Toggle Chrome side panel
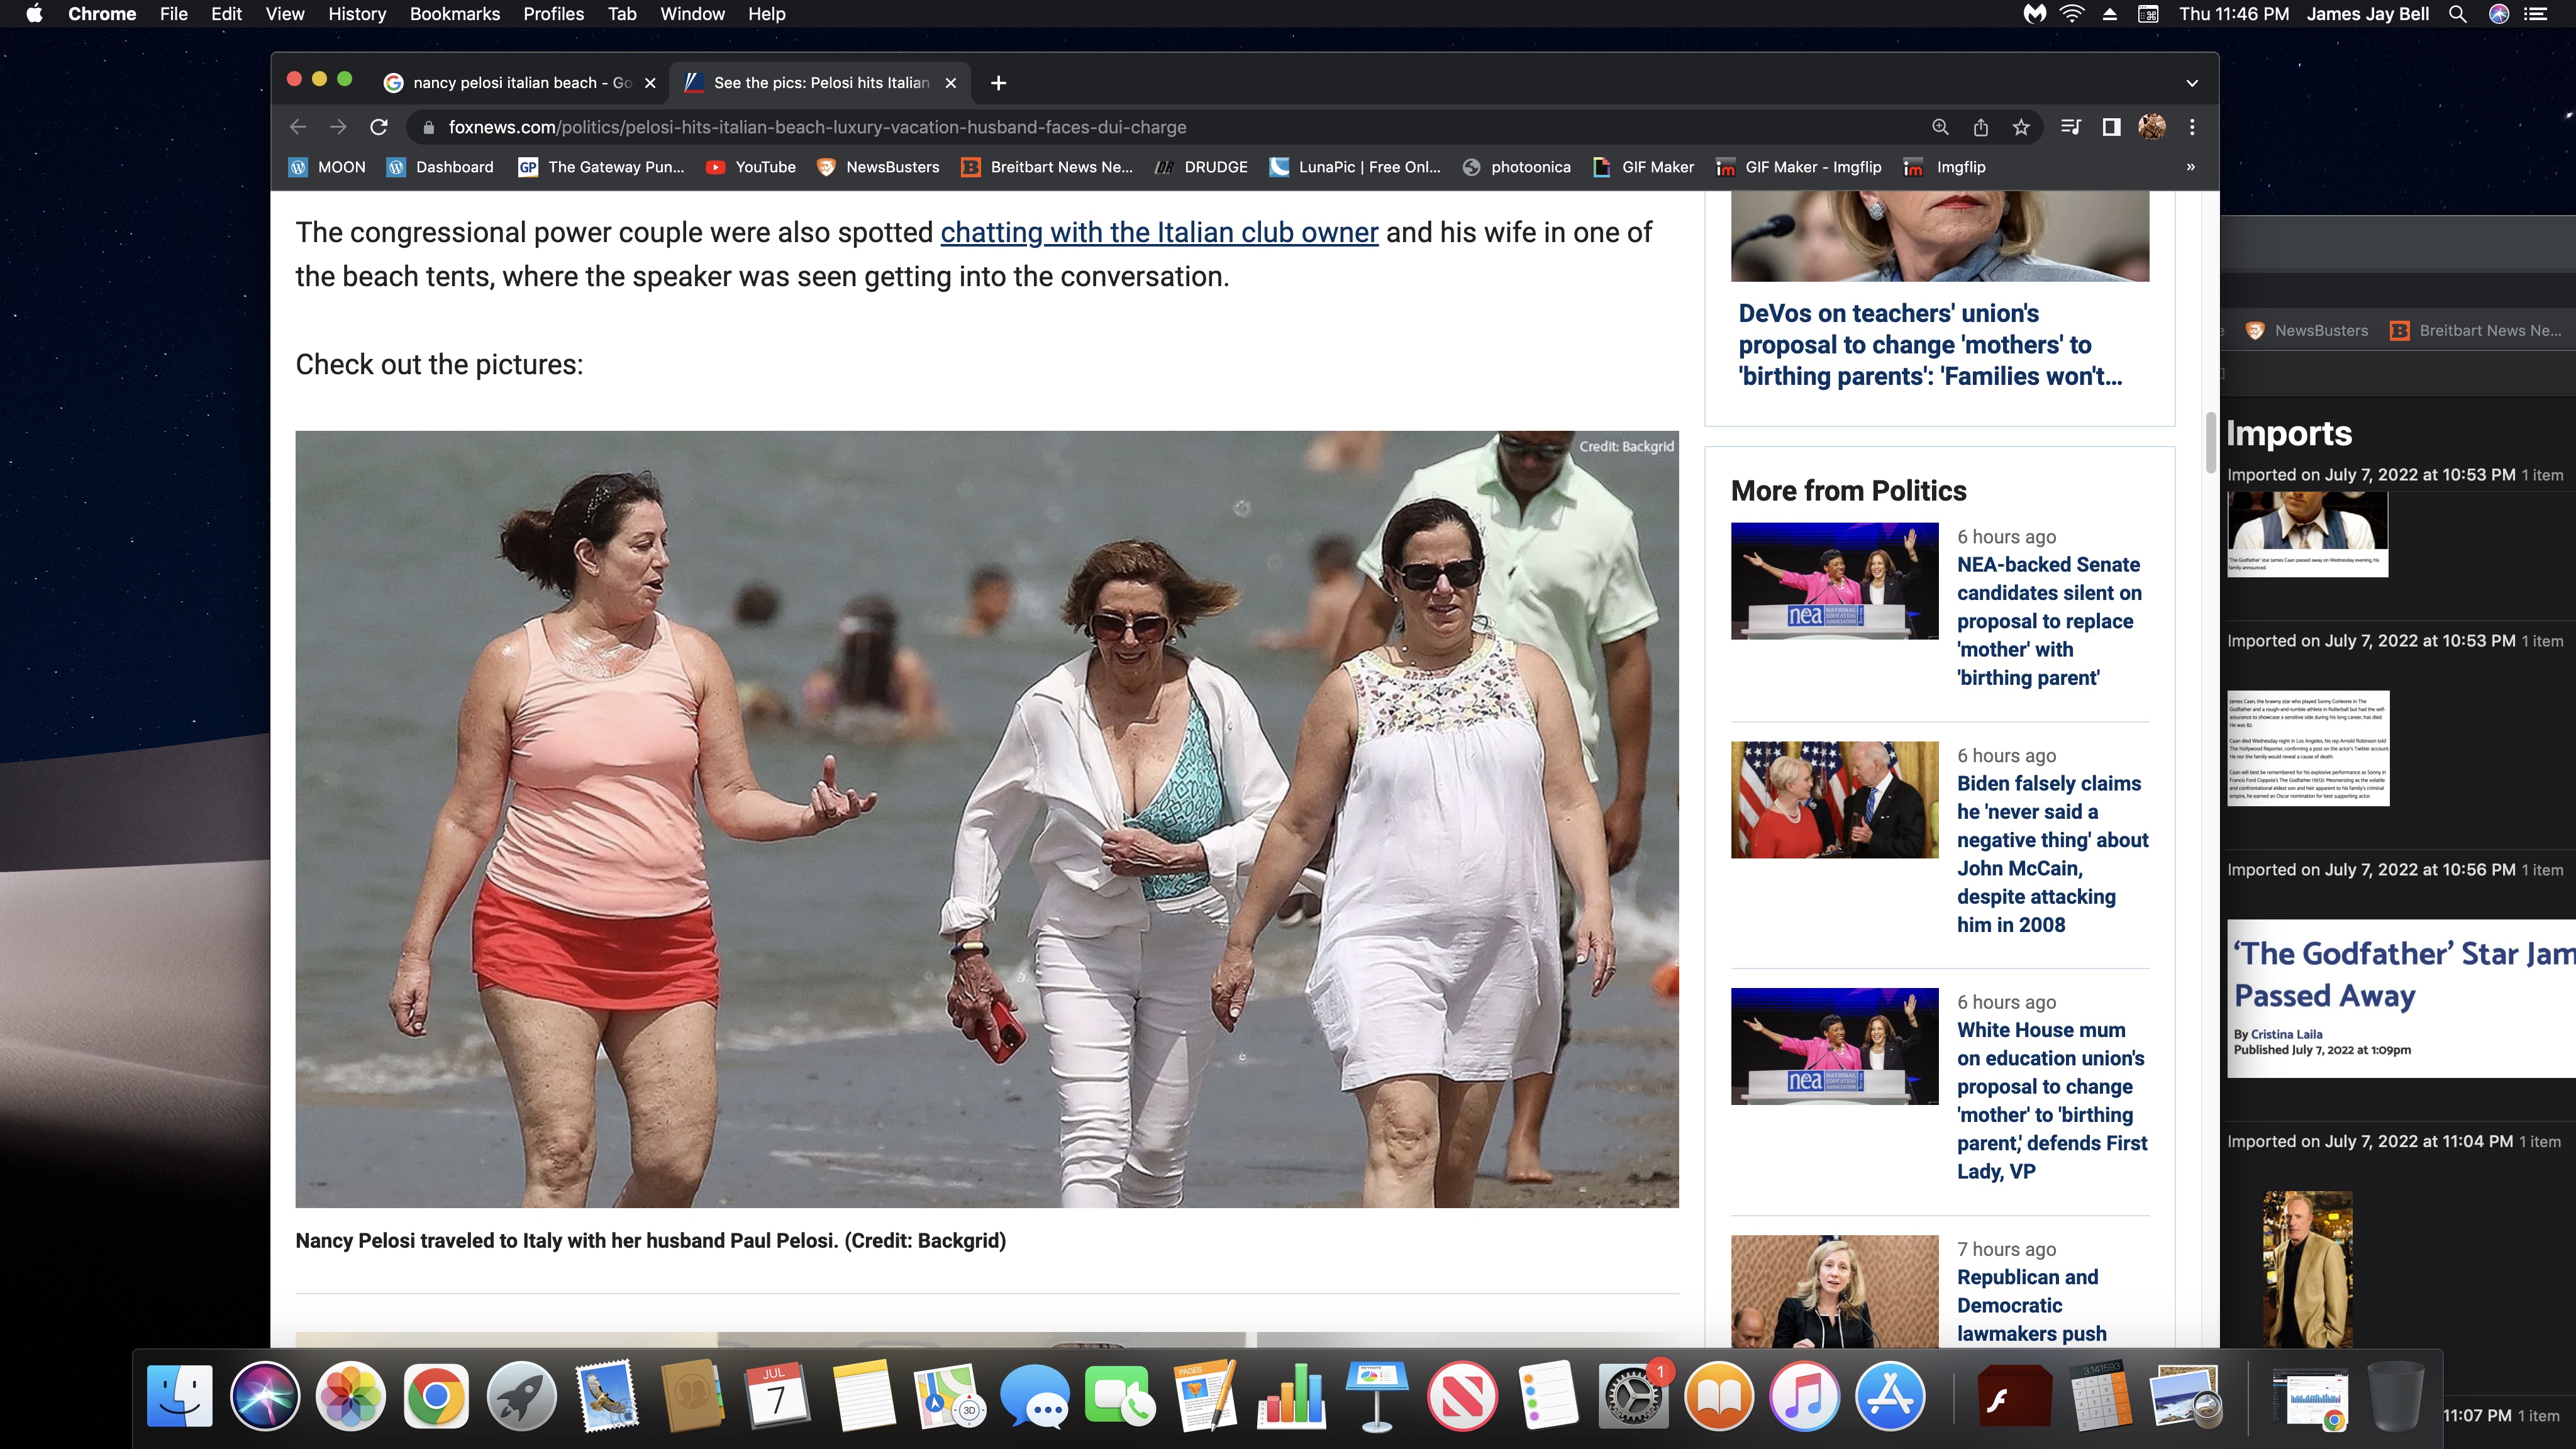Screen dimensions: 2576x1449 2111,127
